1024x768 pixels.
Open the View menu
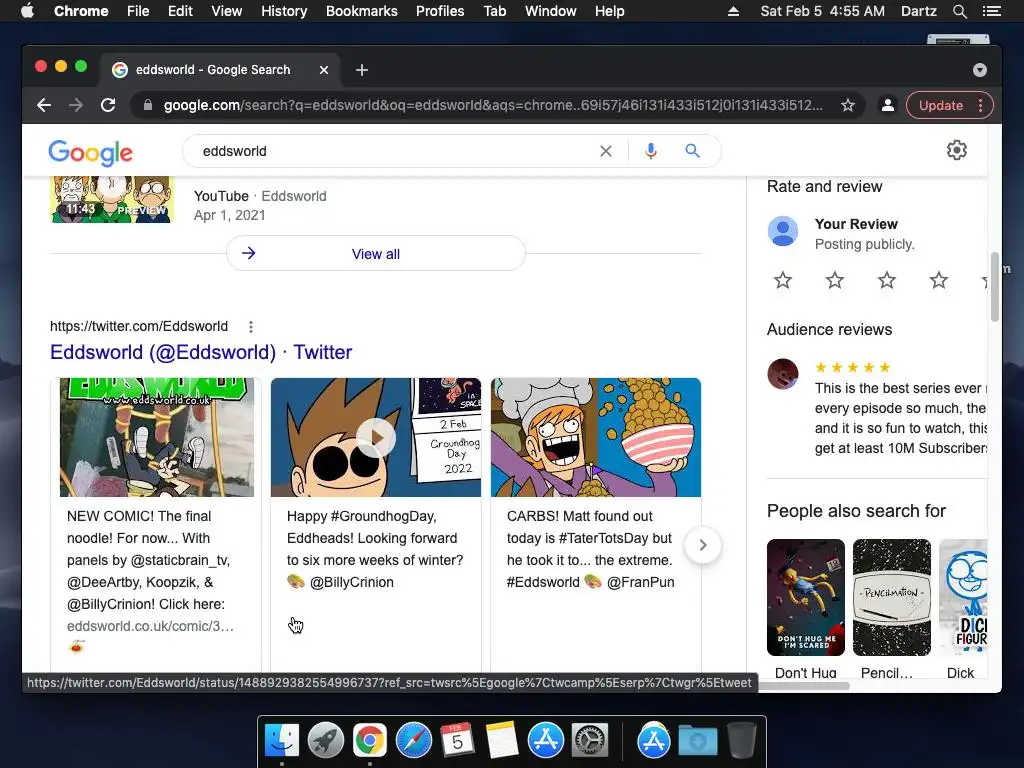pyautogui.click(x=227, y=11)
